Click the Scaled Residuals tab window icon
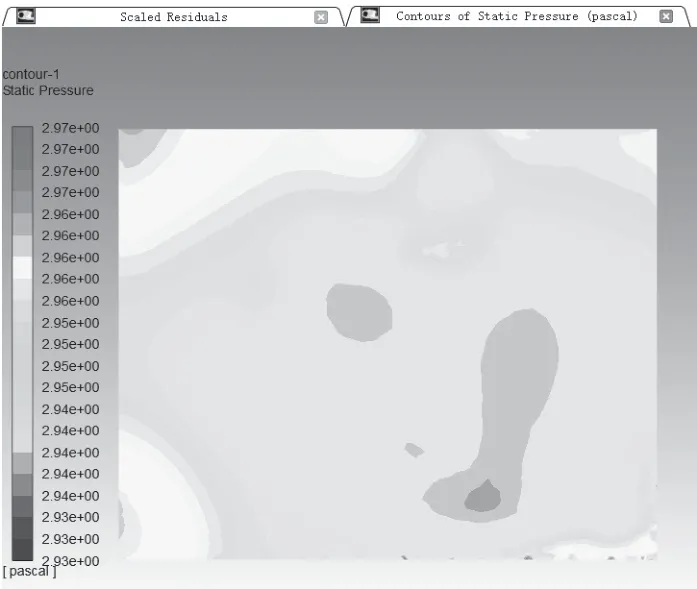697x589 pixels. [26, 16]
